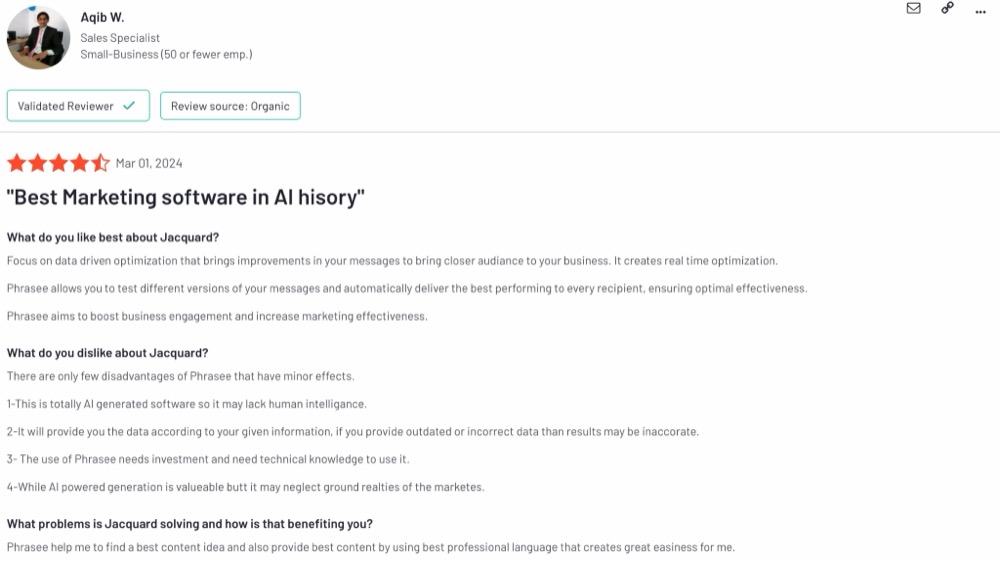Screen dimensions: 1000x562
Task: Click the Review source: Organic badge
Action: (x=230, y=106)
